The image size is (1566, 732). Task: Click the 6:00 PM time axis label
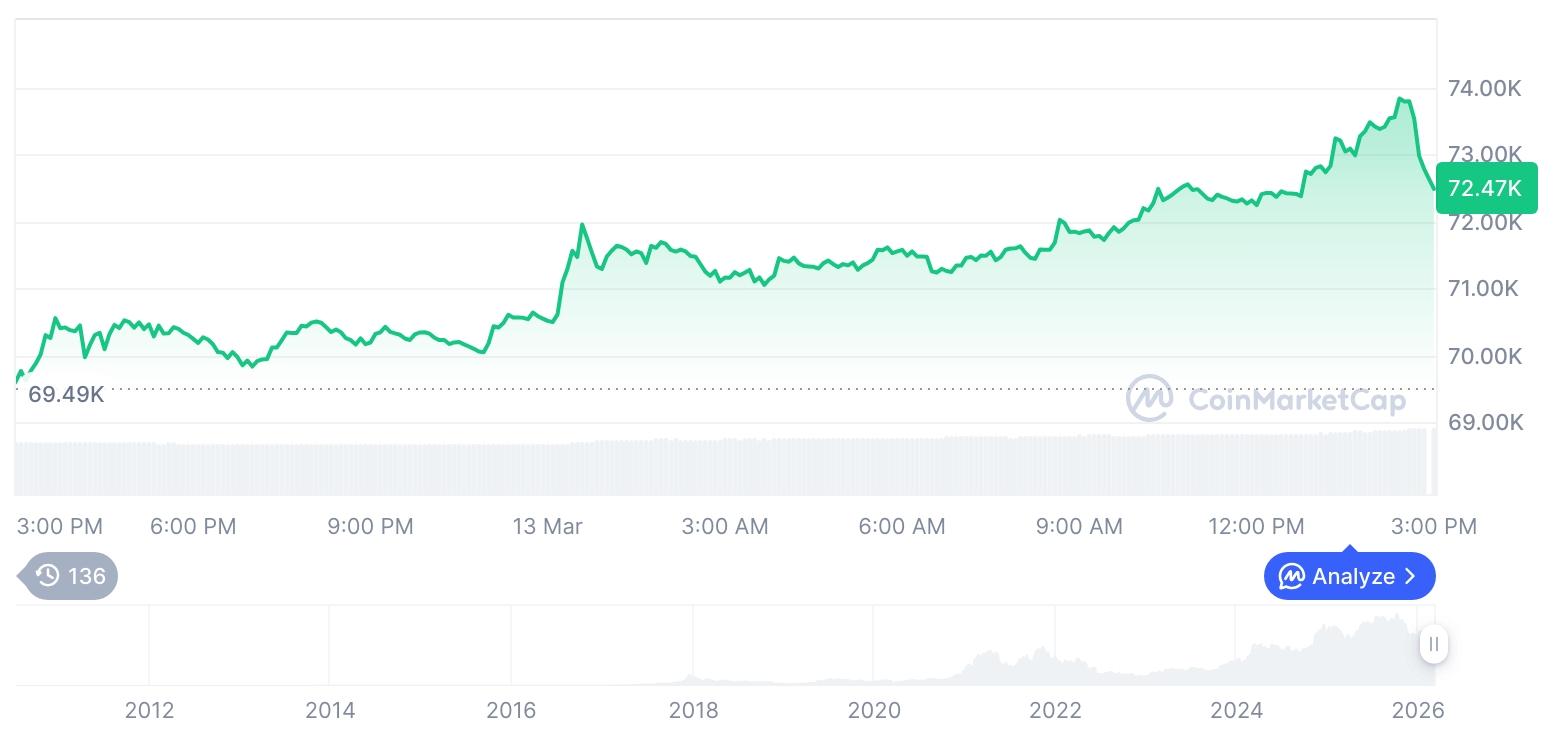click(193, 526)
